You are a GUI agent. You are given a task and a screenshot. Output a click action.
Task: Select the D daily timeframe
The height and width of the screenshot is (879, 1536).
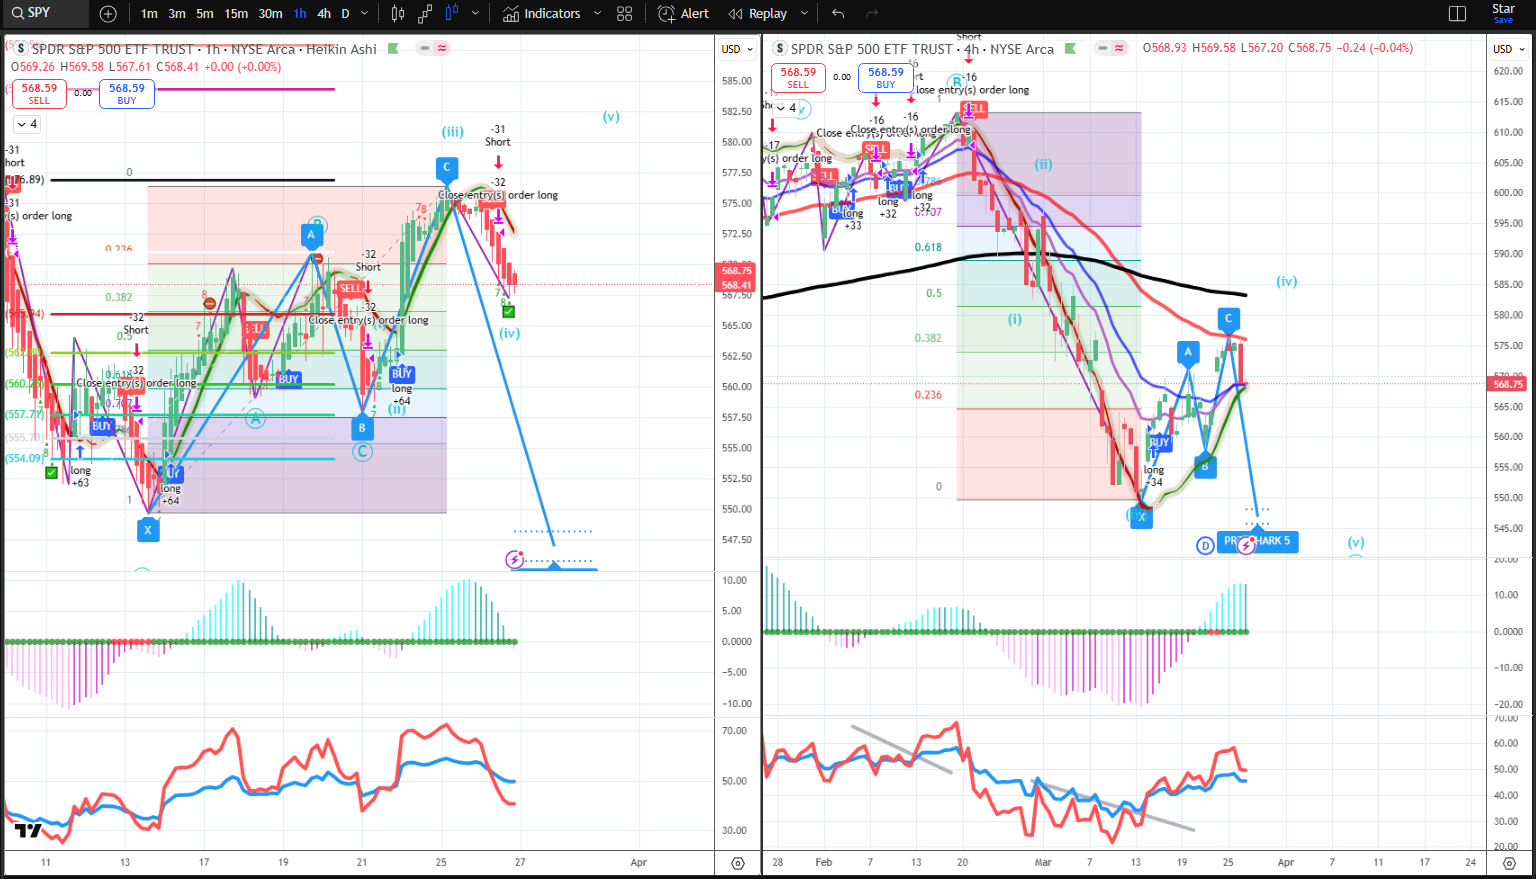(x=346, y=14)
